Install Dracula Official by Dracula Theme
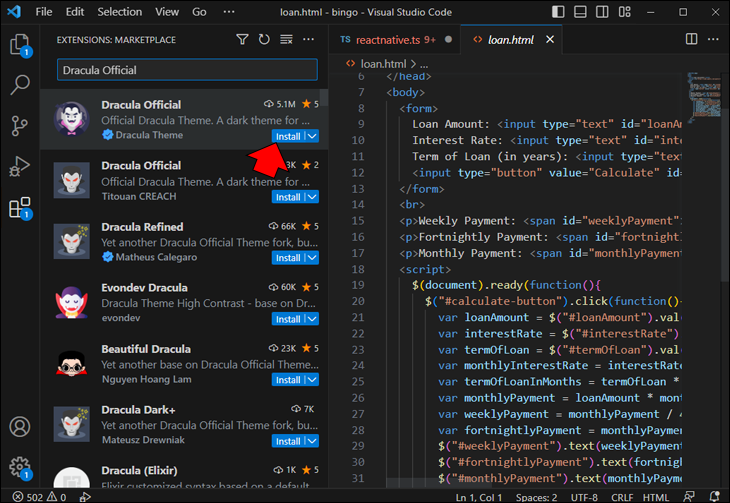Image resolution: width=730 pixels, height=503 pixels. pyautogui.click(x=288, y=136)
